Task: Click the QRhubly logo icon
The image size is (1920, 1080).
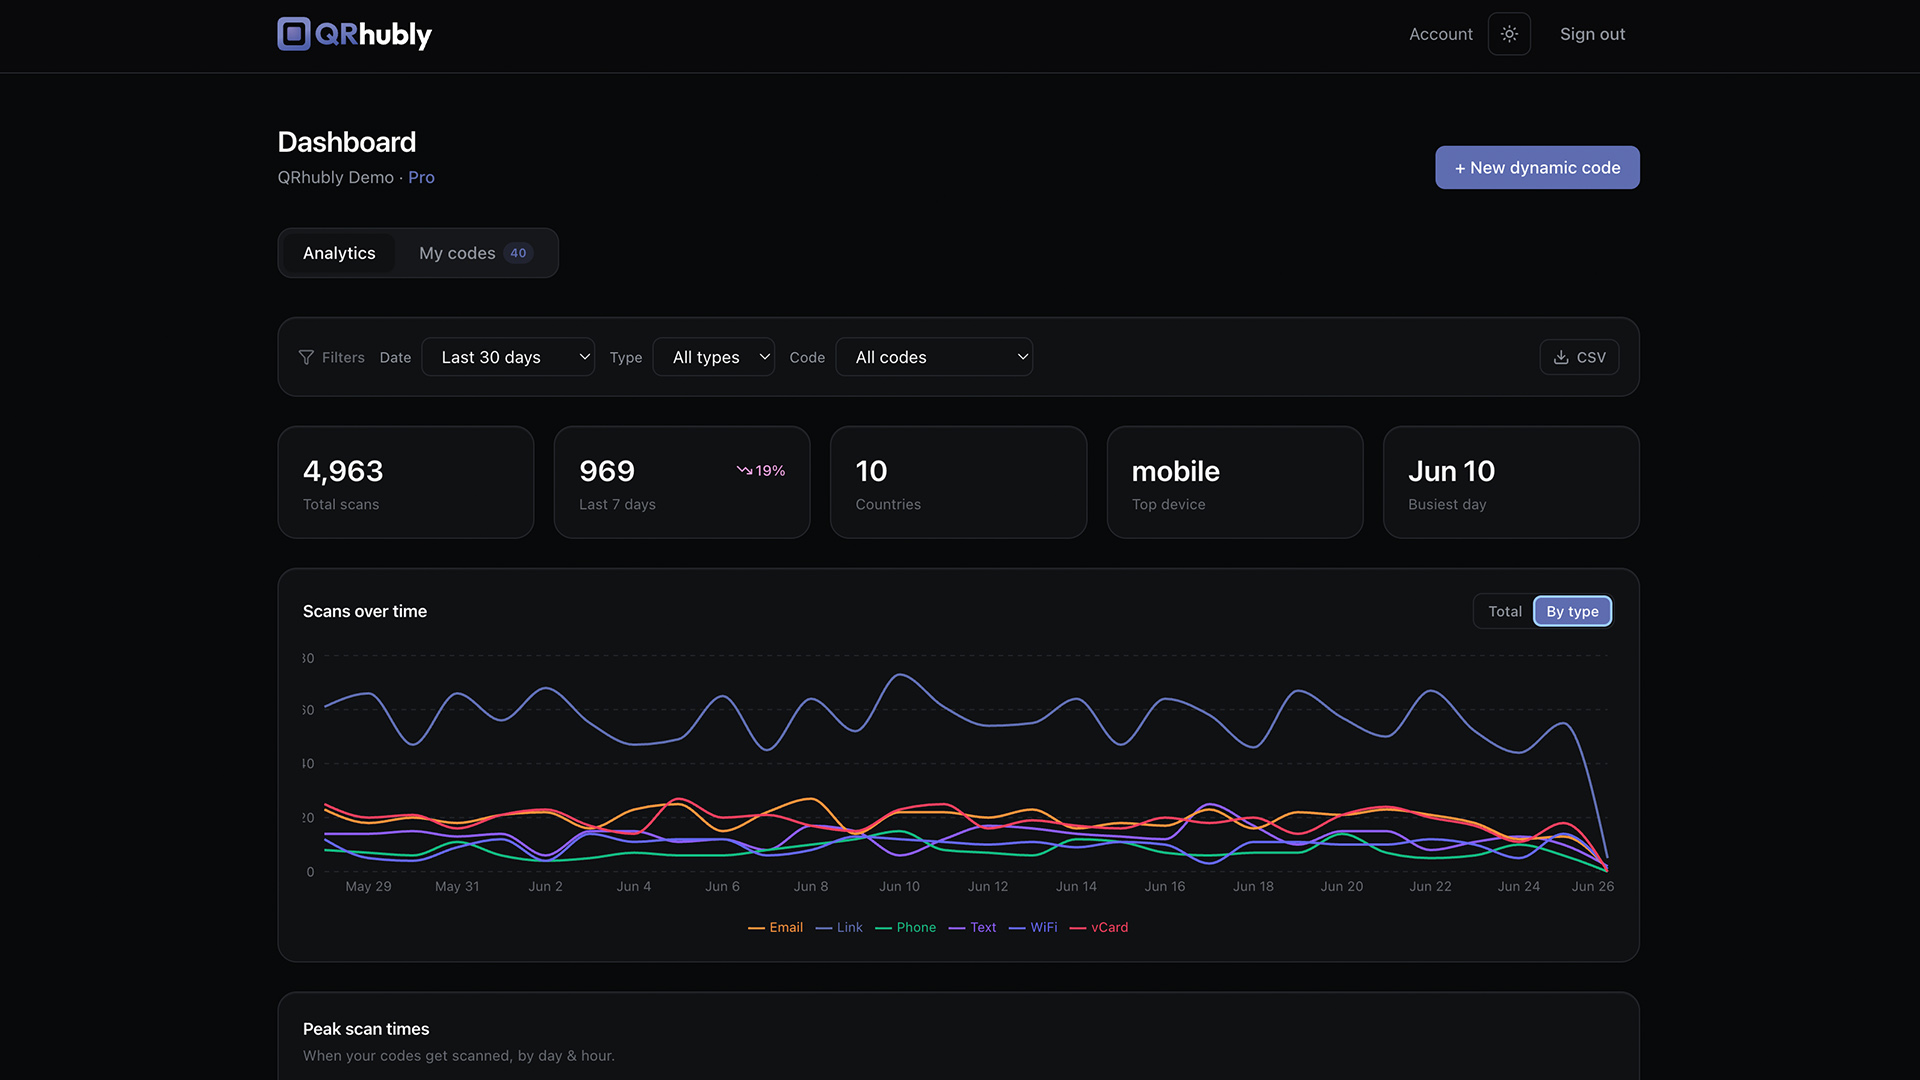Action: point(294,34)
